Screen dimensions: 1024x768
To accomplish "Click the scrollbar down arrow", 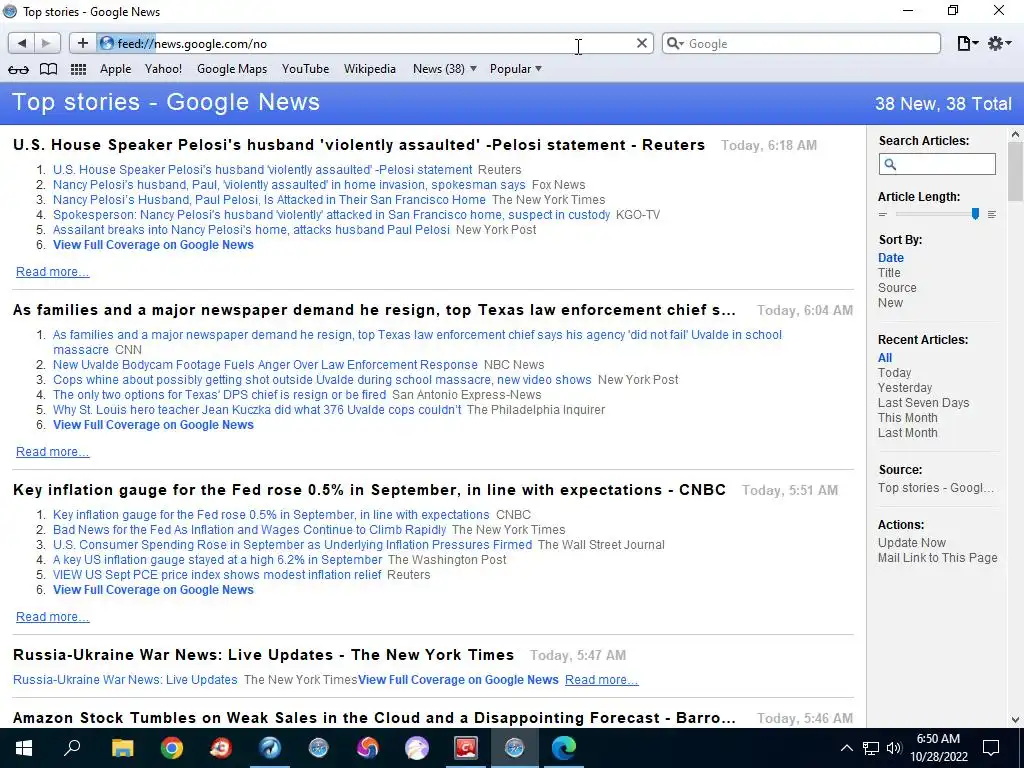I will (x=1015, y=720).
